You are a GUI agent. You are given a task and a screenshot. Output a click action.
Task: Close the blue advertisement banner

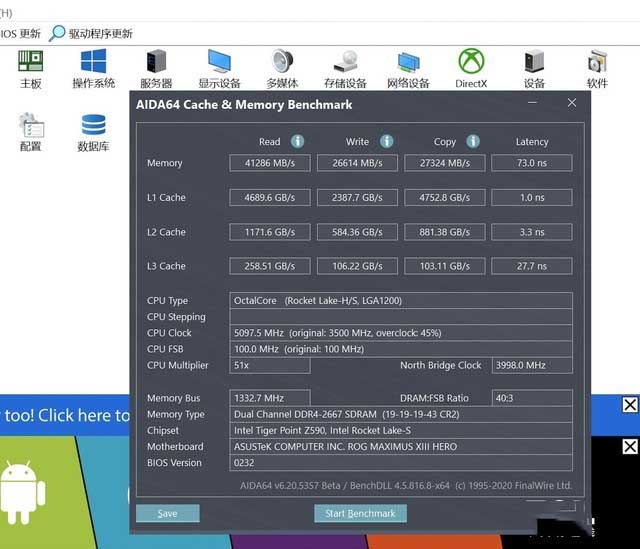630,405
